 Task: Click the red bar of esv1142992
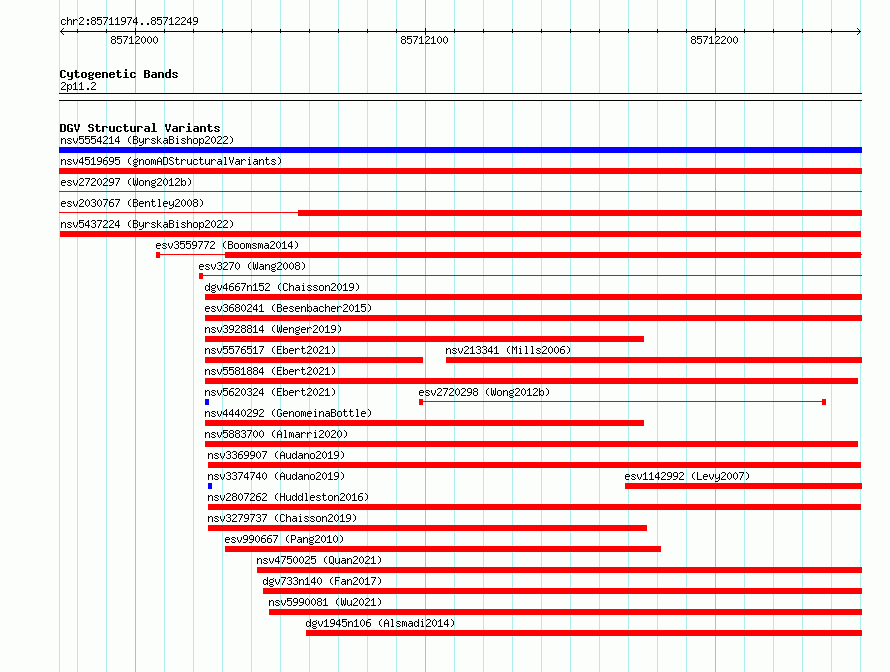[x=744, y=486]
